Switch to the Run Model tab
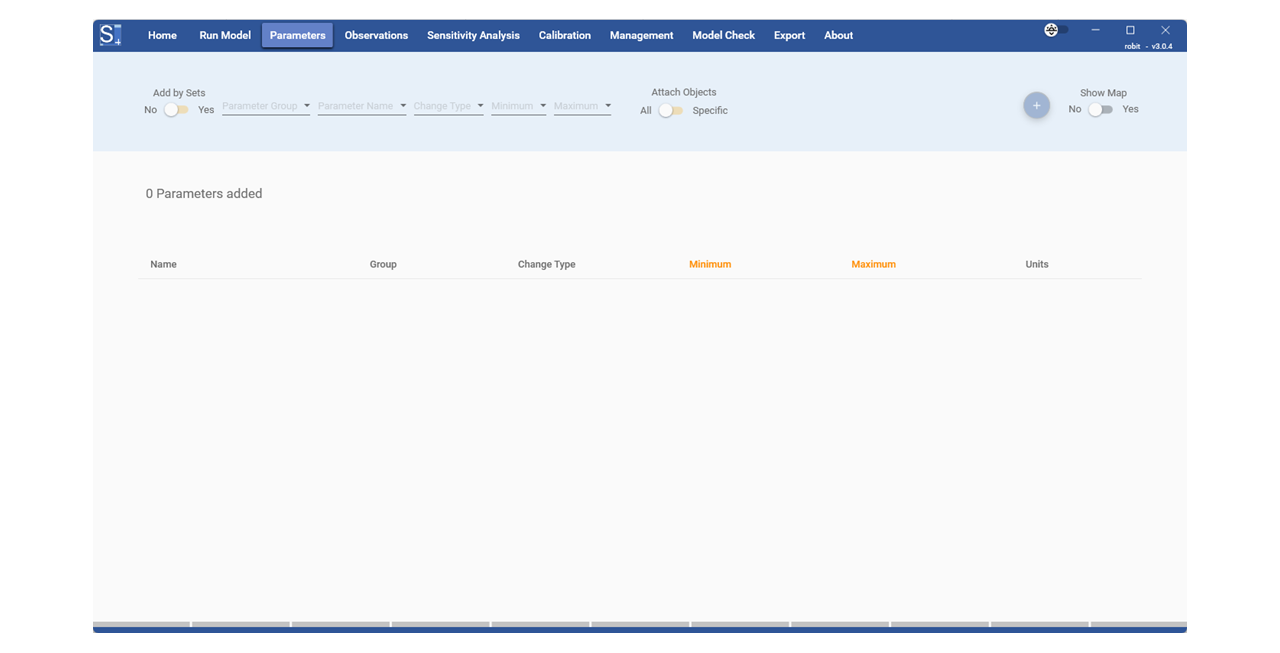The image size is (1280, 653). click(225, 35)
